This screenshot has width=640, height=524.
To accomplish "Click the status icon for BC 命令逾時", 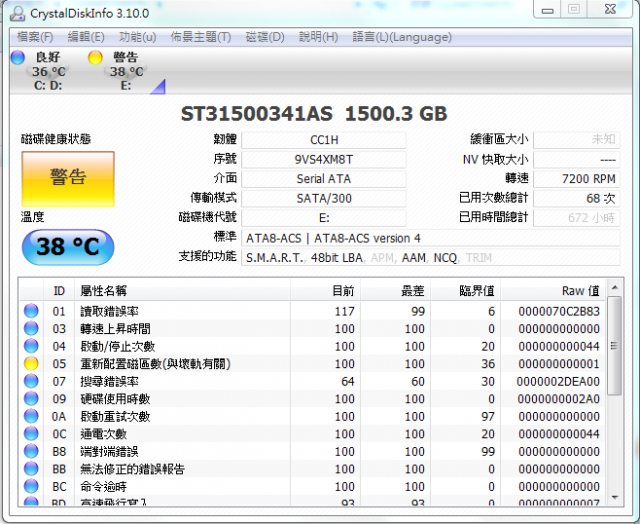I will (x=31, y=486).
